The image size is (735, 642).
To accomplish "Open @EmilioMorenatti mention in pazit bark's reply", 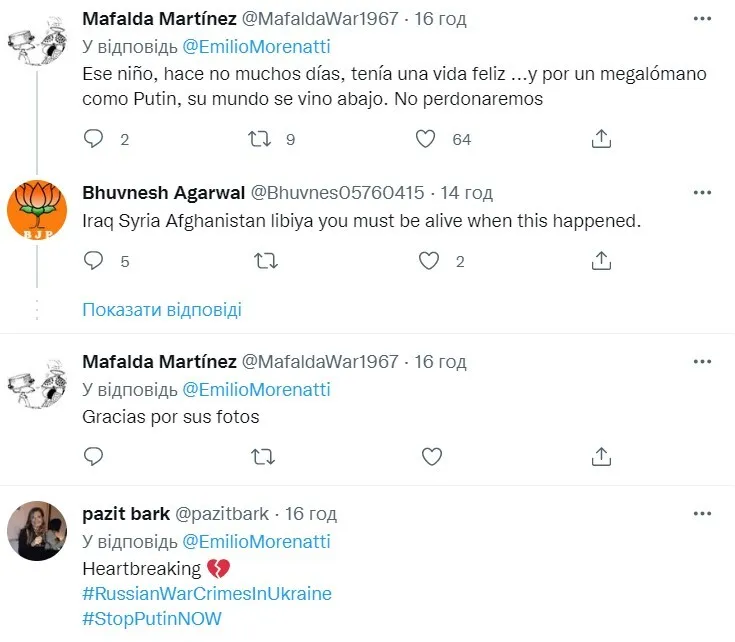I will click(256, 542).
